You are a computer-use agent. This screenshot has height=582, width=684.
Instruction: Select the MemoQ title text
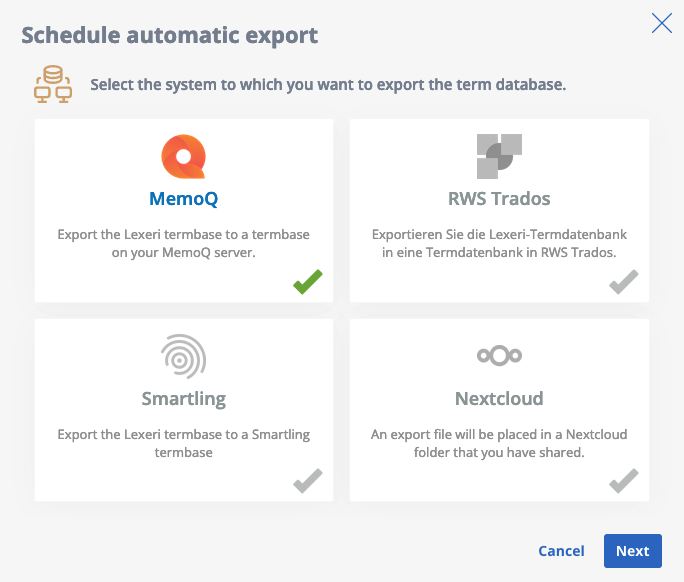pos(183,198)
